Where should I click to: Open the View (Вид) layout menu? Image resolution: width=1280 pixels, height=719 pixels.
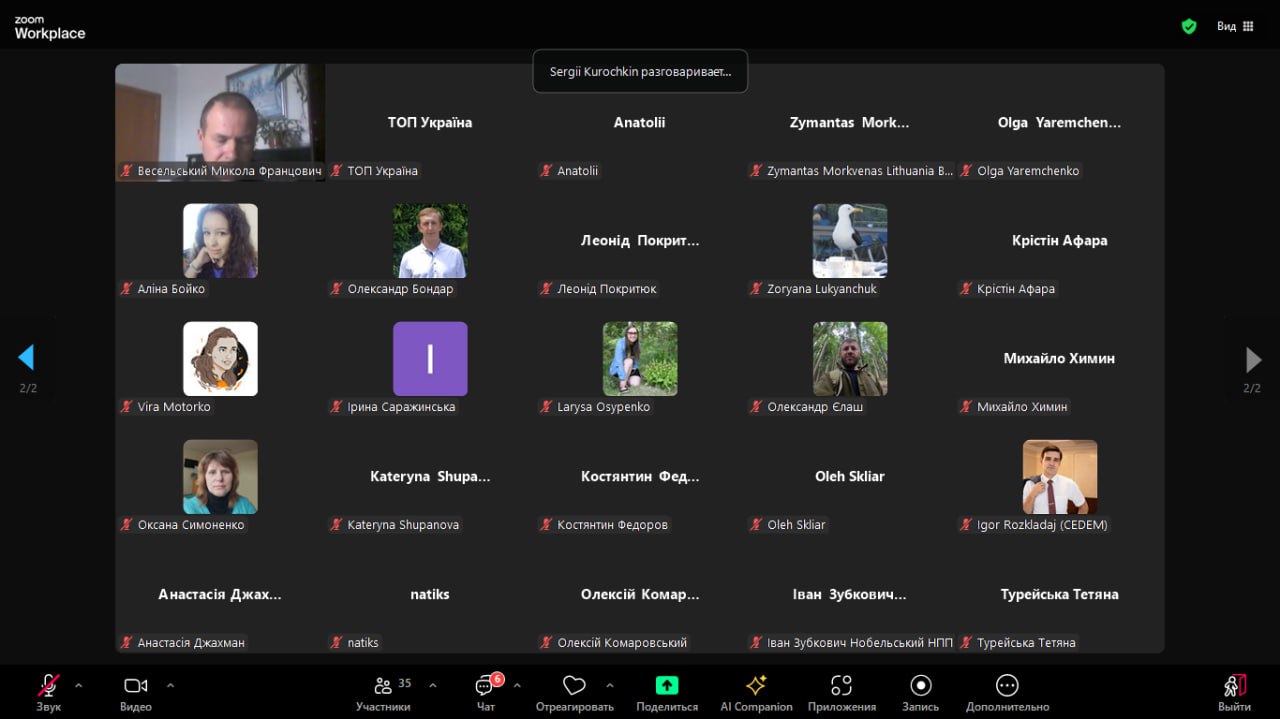[x=1236, y=26]
